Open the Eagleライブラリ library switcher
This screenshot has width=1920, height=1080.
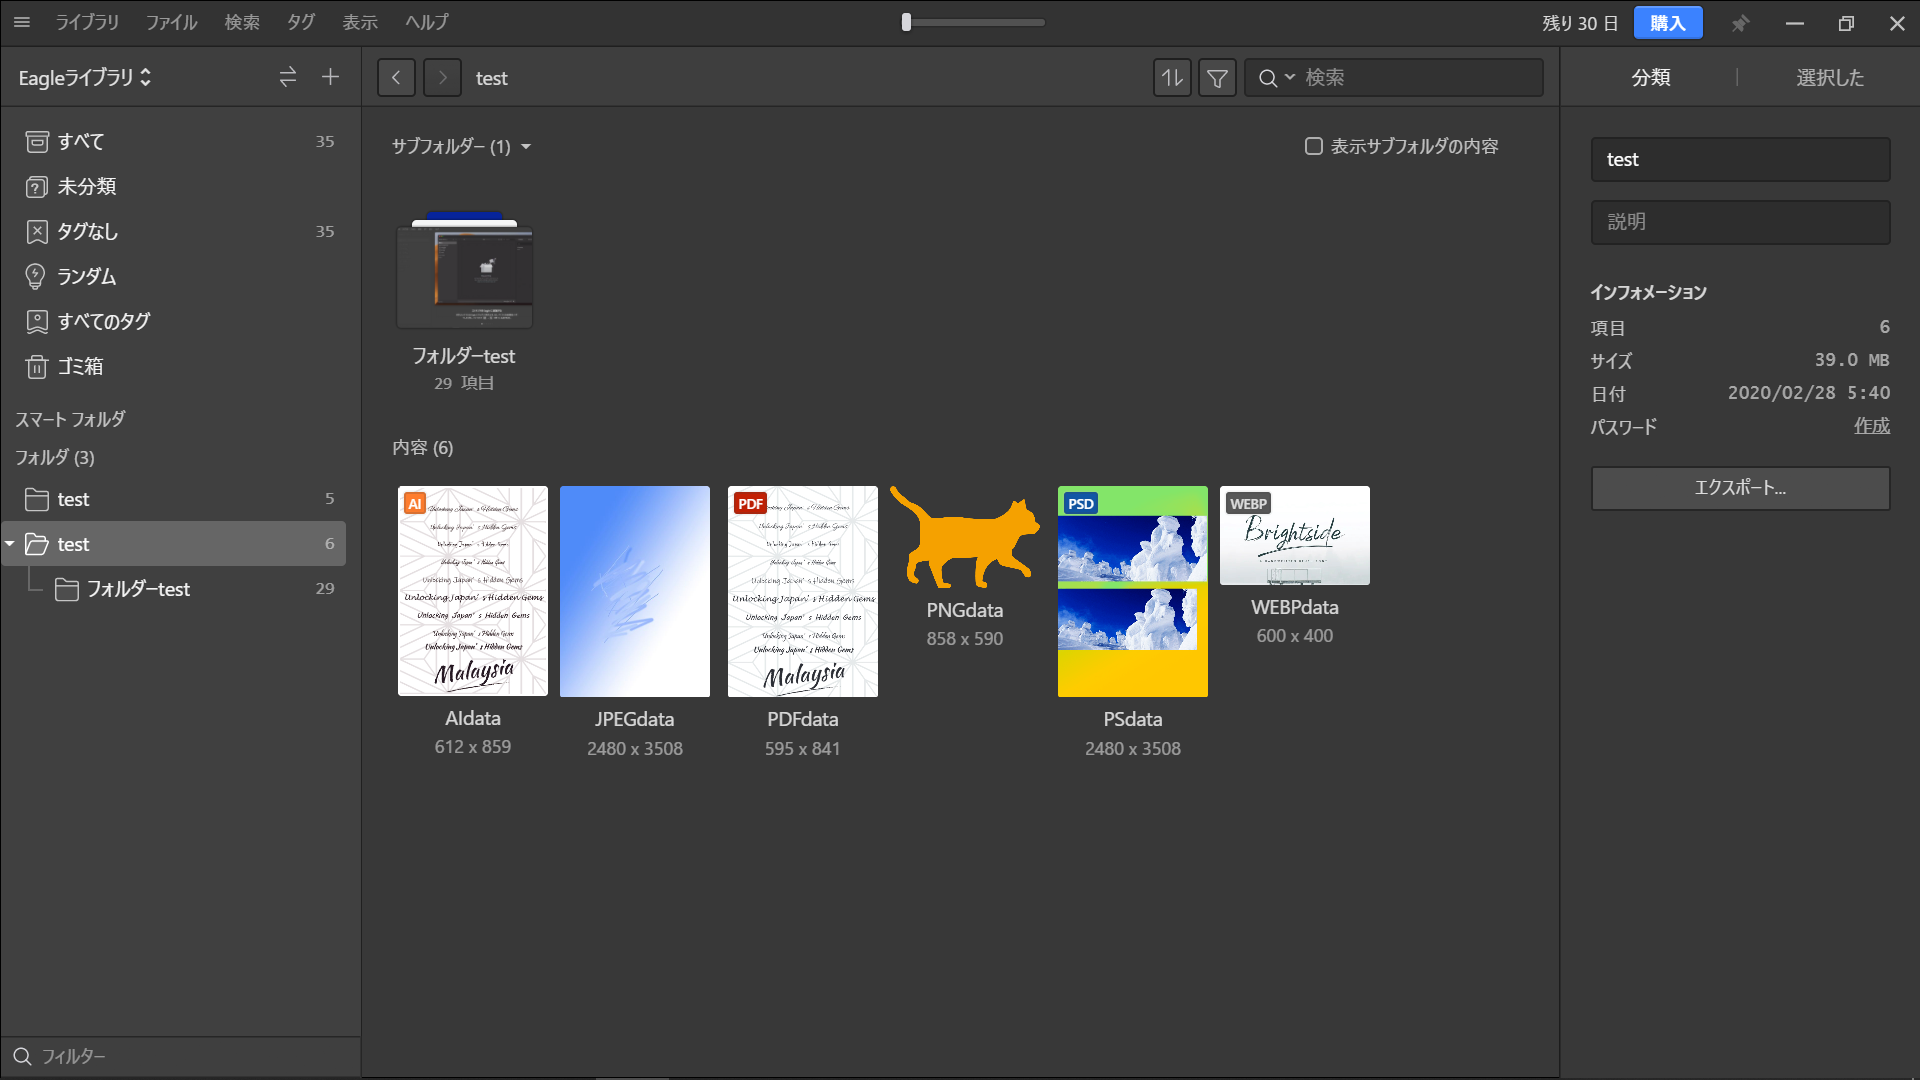[85, 77]
